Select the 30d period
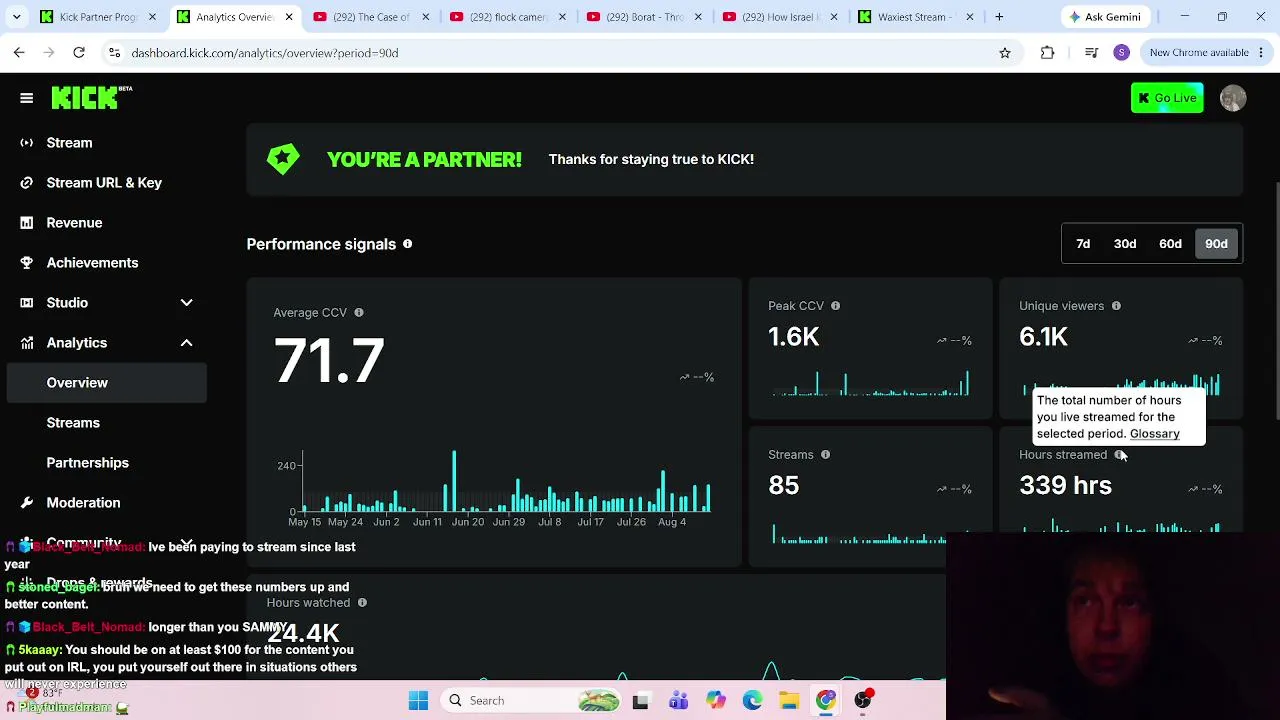 click(1125, 244)
